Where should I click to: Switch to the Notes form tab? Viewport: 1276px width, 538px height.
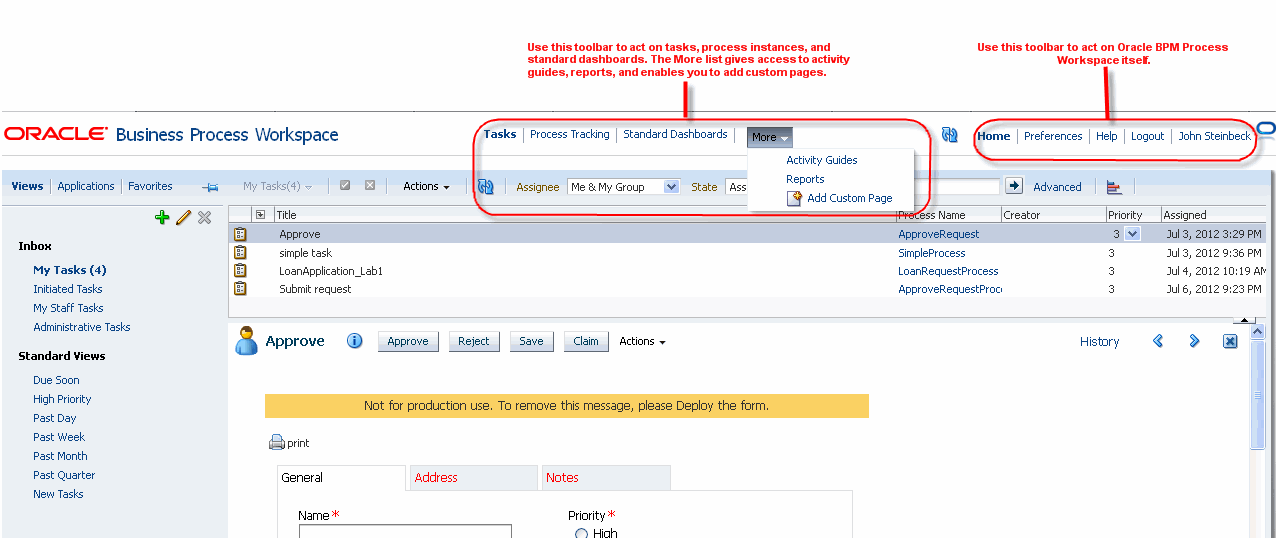[606, 478]
